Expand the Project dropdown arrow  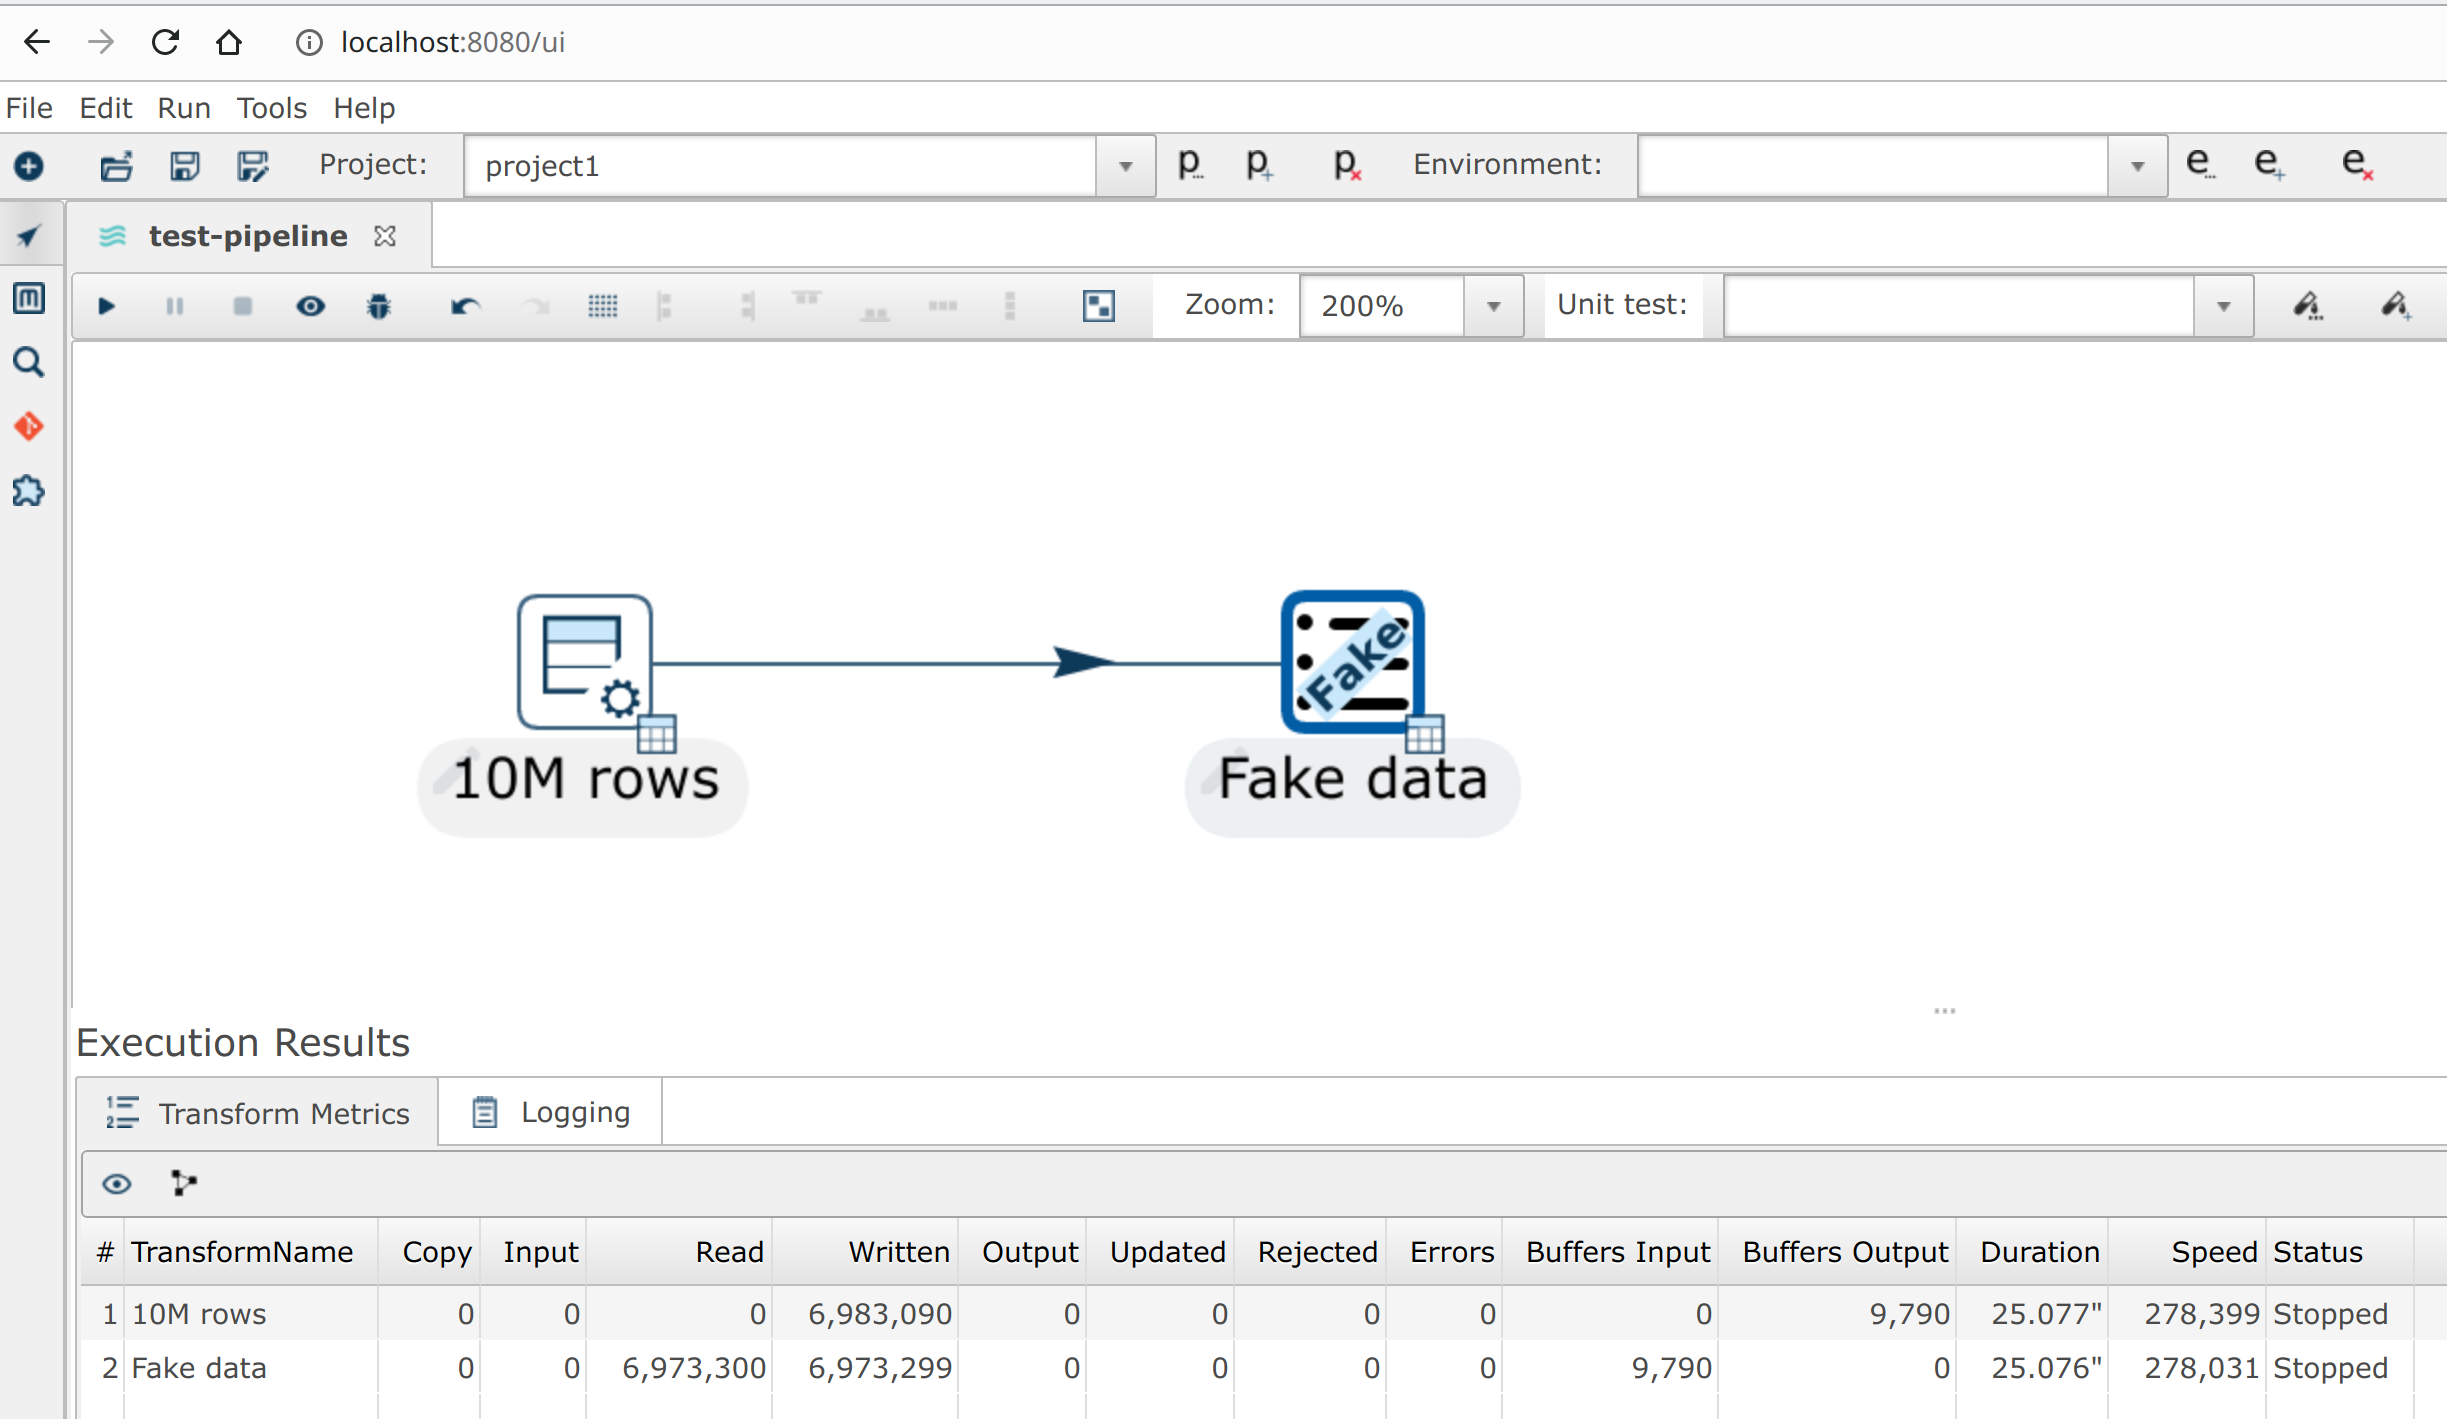coord(1125,166)
